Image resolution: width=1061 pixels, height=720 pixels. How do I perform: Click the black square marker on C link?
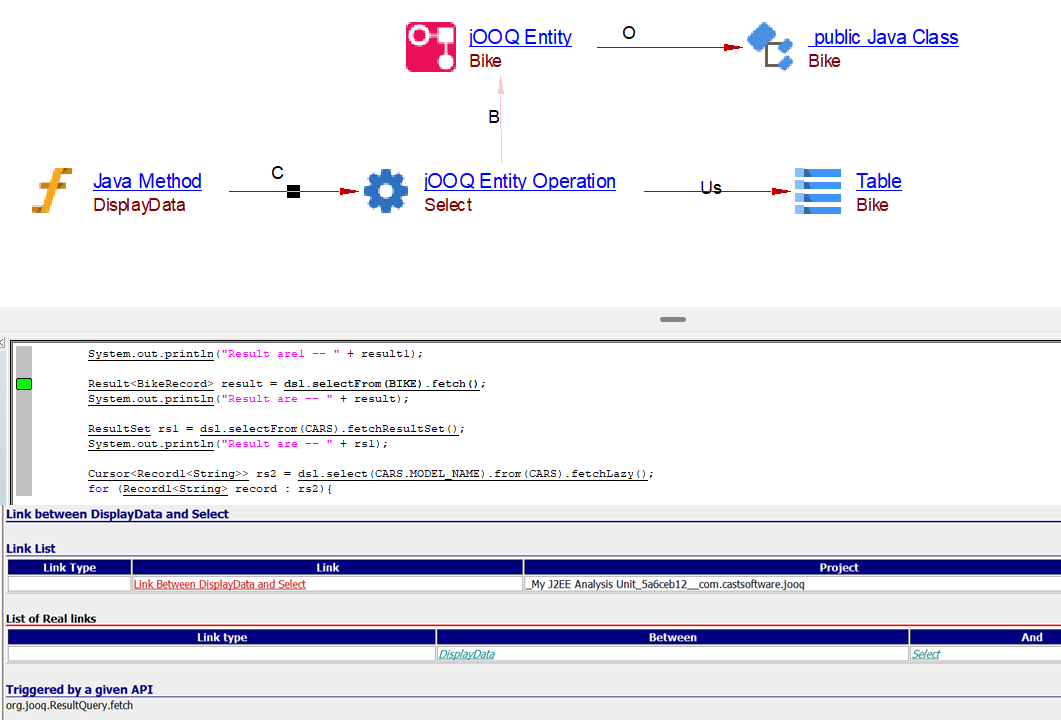pos(293,191)
